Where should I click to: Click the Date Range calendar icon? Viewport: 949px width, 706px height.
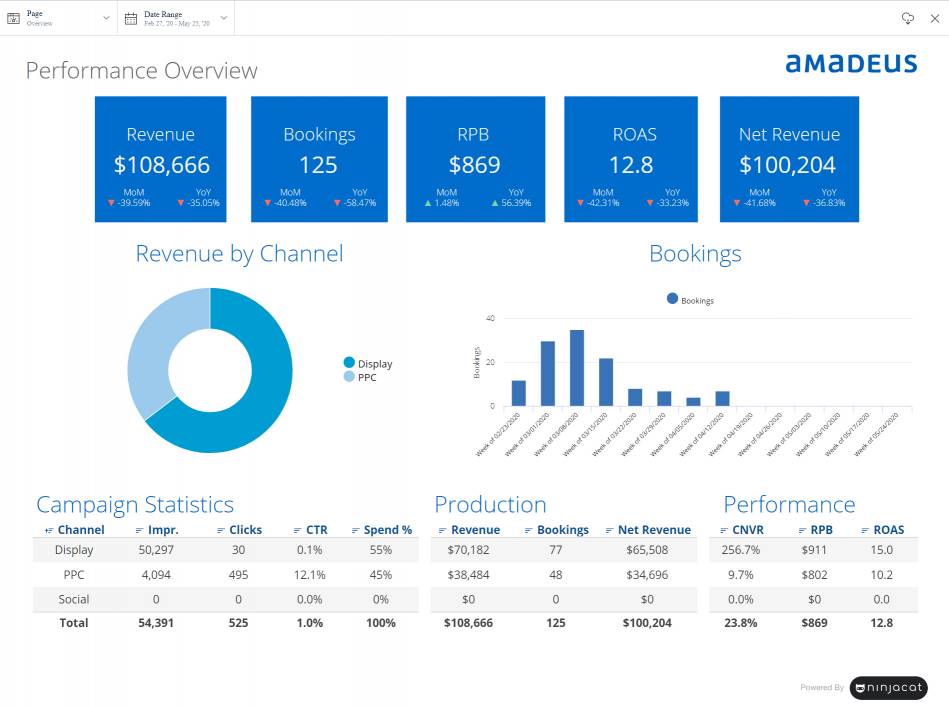tap(131, 18)
